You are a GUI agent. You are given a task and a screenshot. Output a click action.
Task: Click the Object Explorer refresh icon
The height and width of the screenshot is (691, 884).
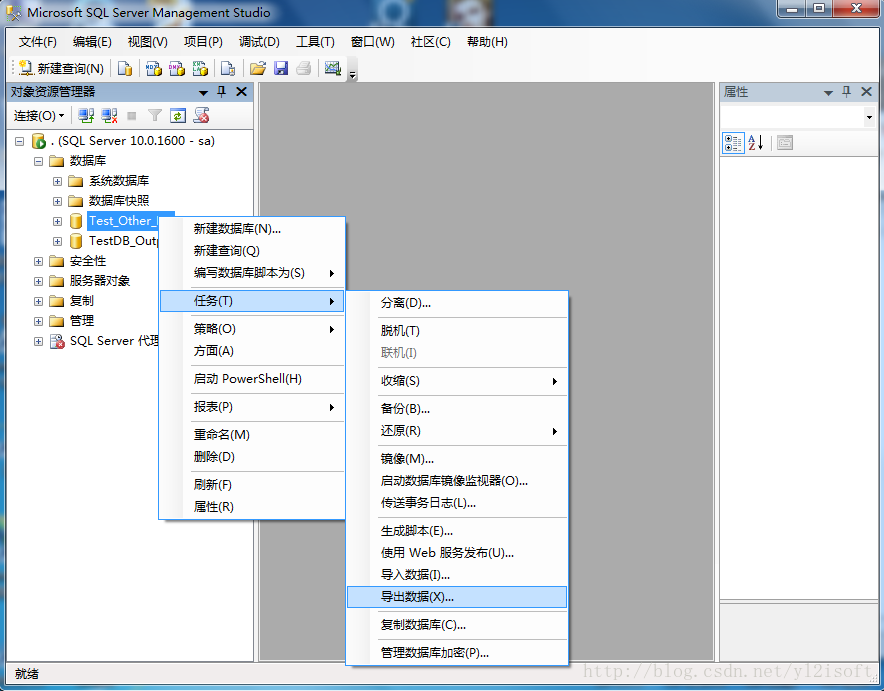click(178, 116)
